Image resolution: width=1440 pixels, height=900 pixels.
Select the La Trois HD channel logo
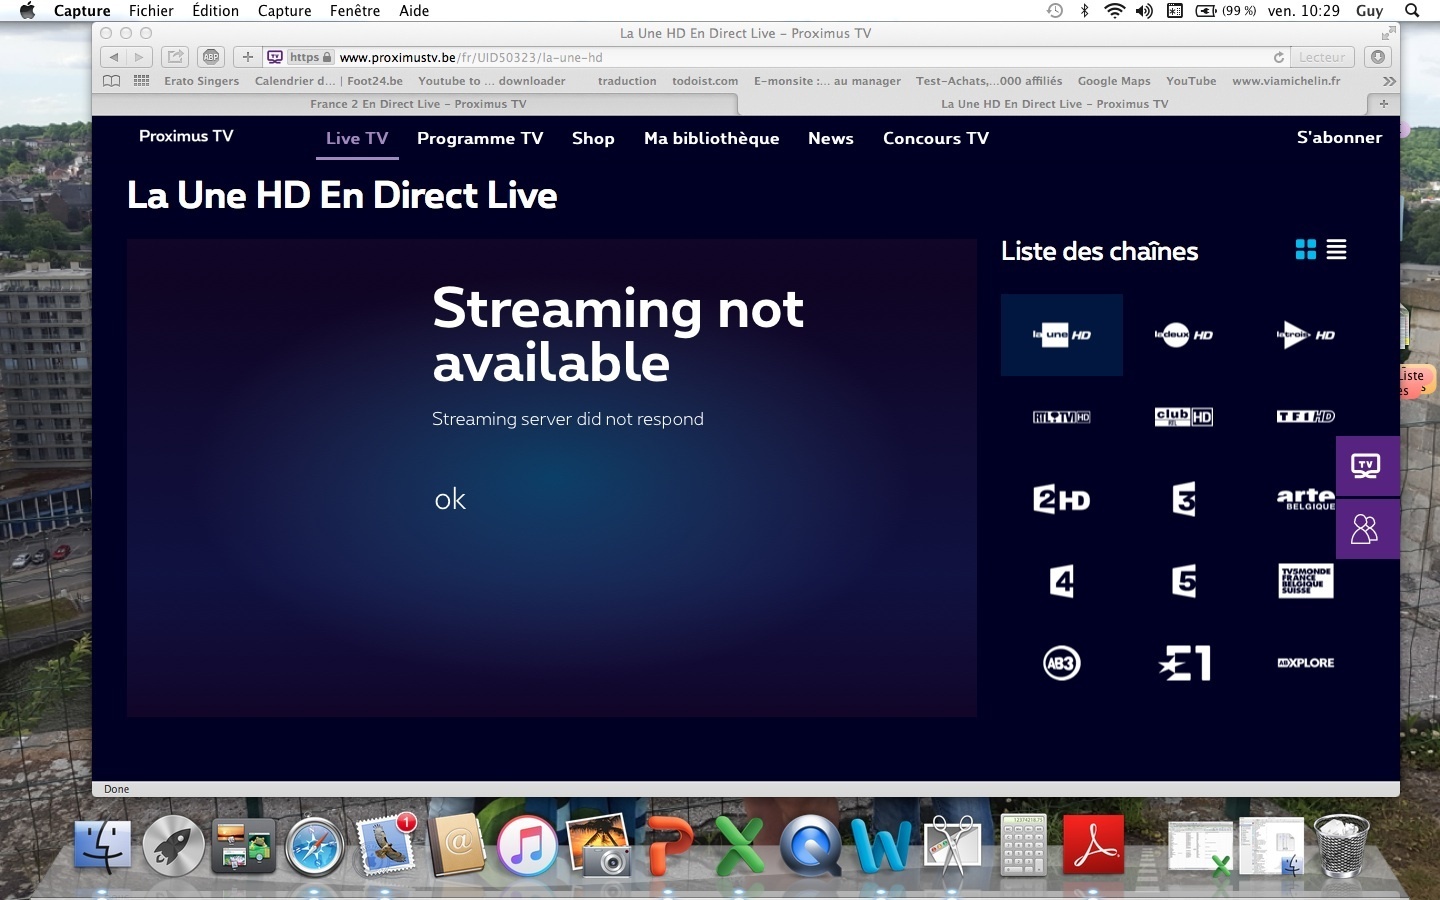[1306, 335]
